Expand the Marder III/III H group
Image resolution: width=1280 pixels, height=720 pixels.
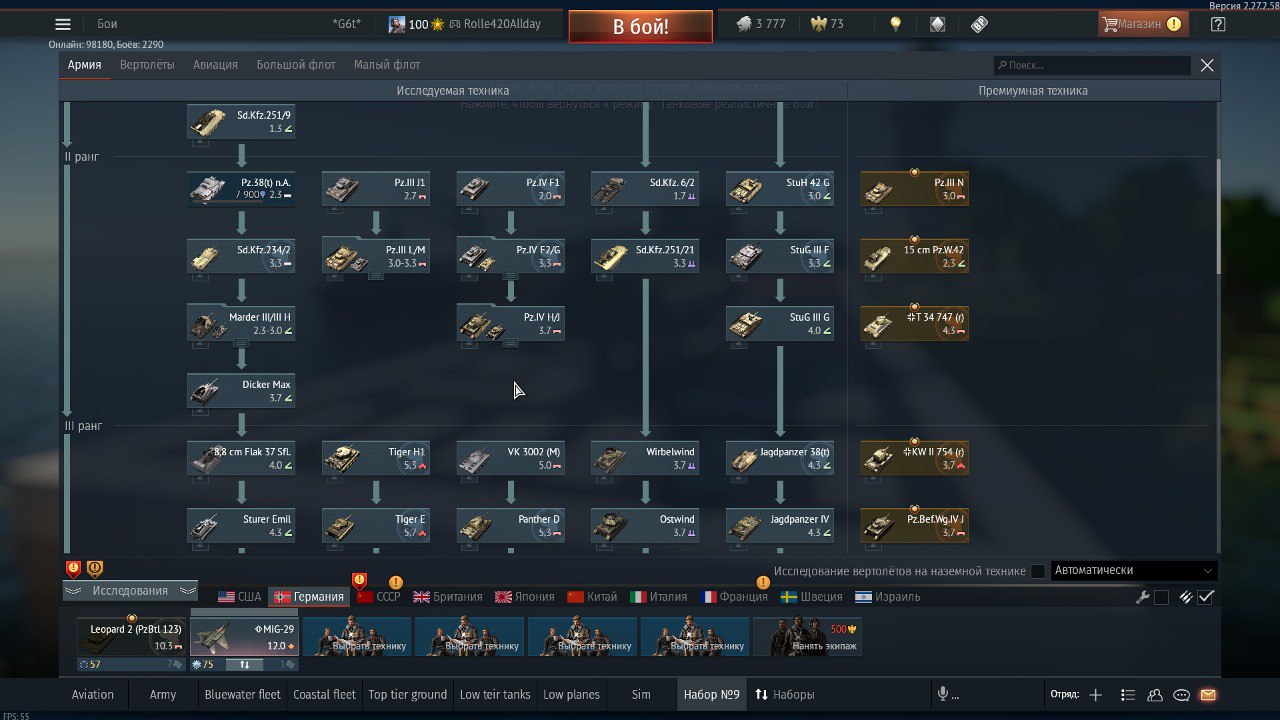[241, 342]
